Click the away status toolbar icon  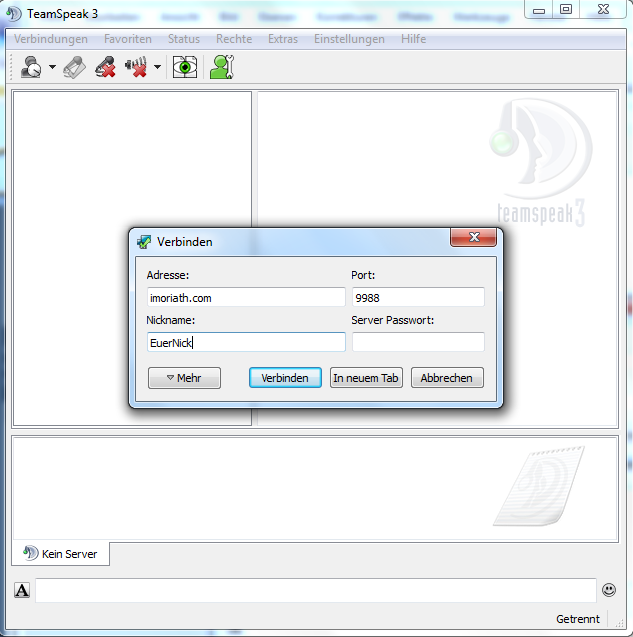[31, 68]
